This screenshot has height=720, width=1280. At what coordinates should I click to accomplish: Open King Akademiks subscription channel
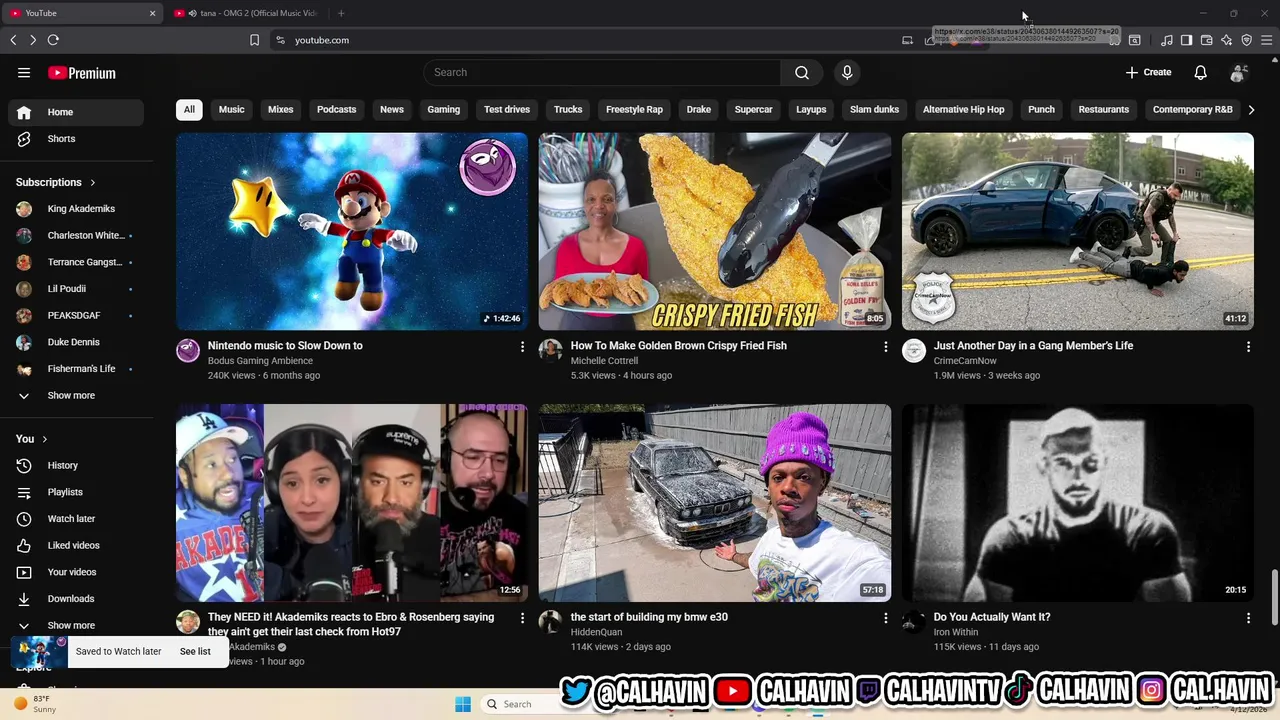pos(76,209)
